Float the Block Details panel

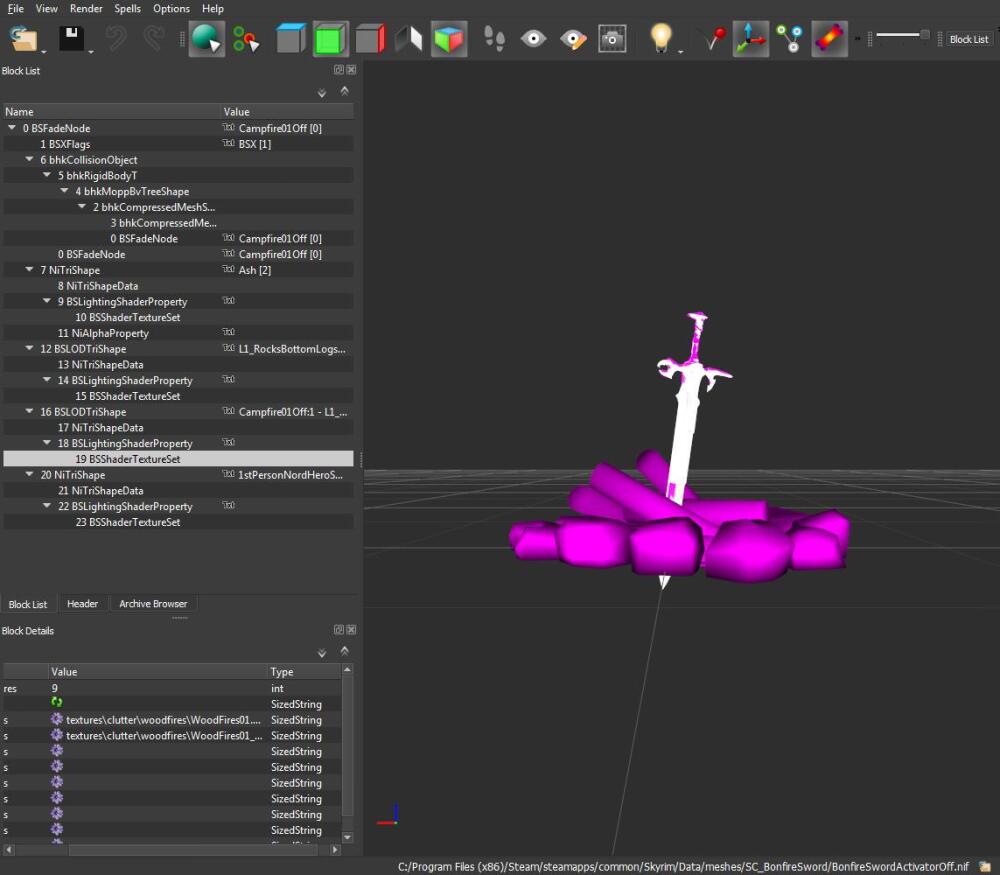[x=339, y=629]
